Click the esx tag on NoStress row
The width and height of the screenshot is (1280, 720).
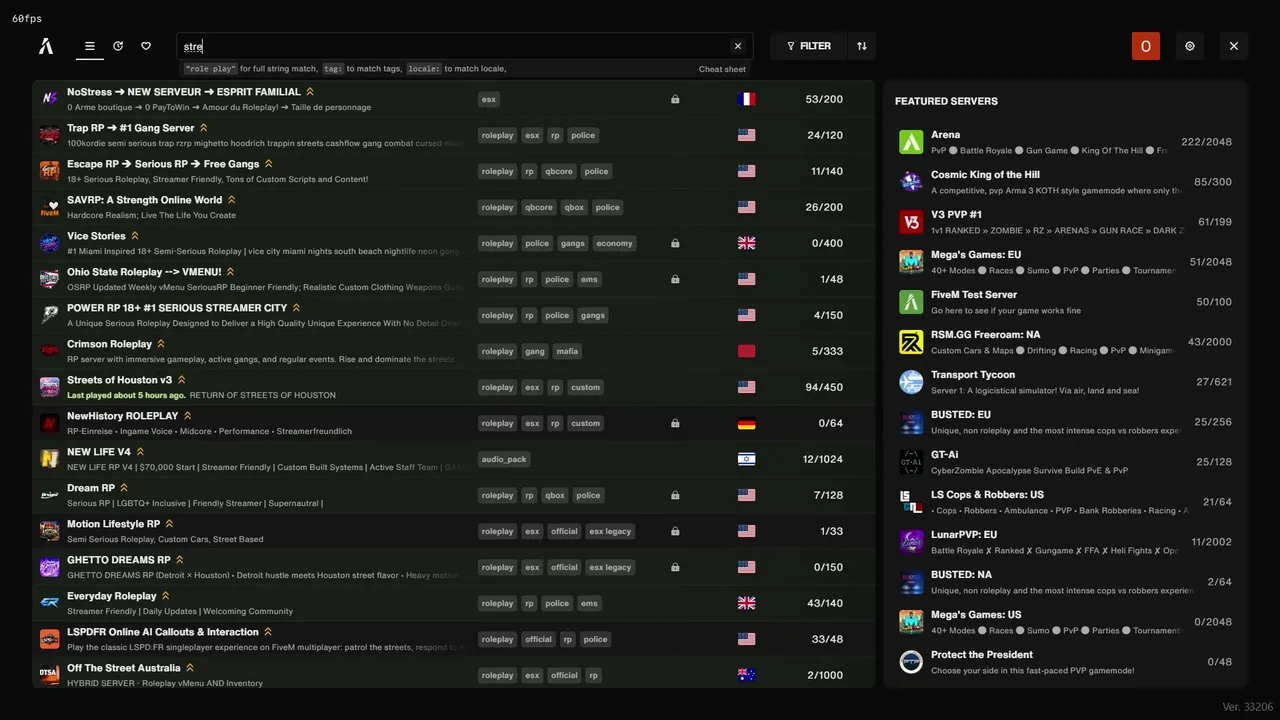[x=489, y=99]
